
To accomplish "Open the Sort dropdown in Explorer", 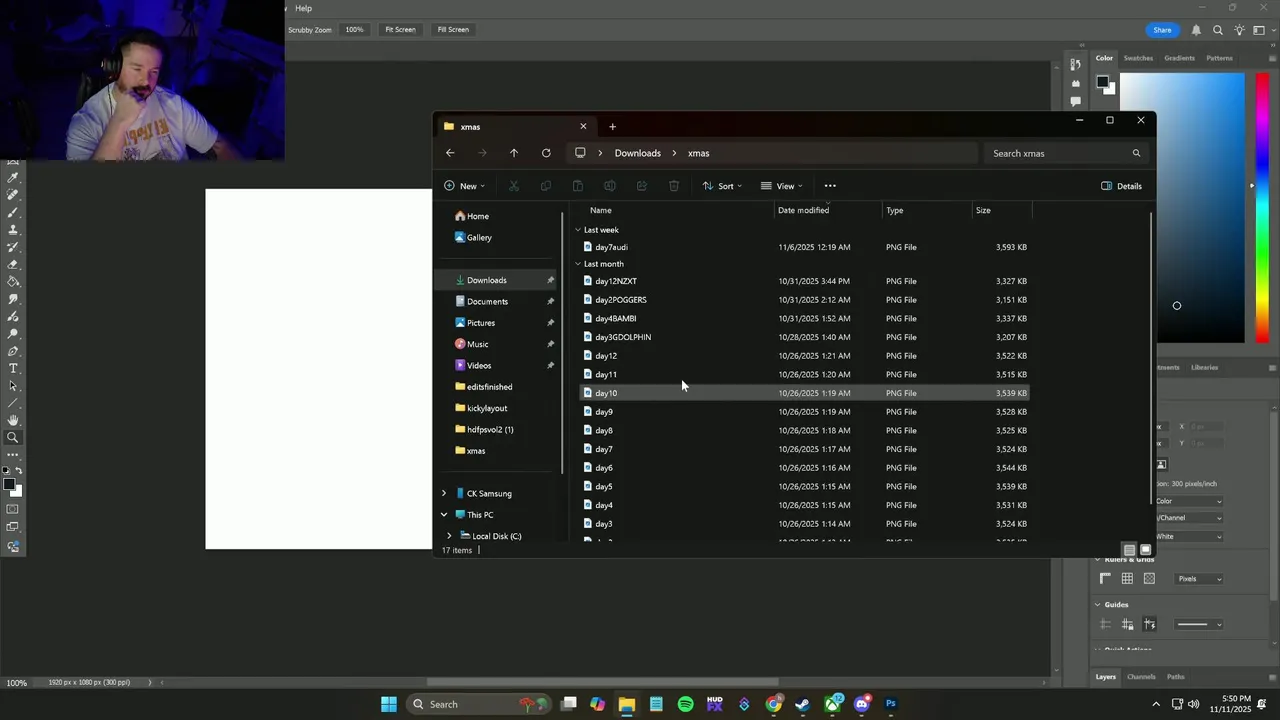I will point(722,186).
